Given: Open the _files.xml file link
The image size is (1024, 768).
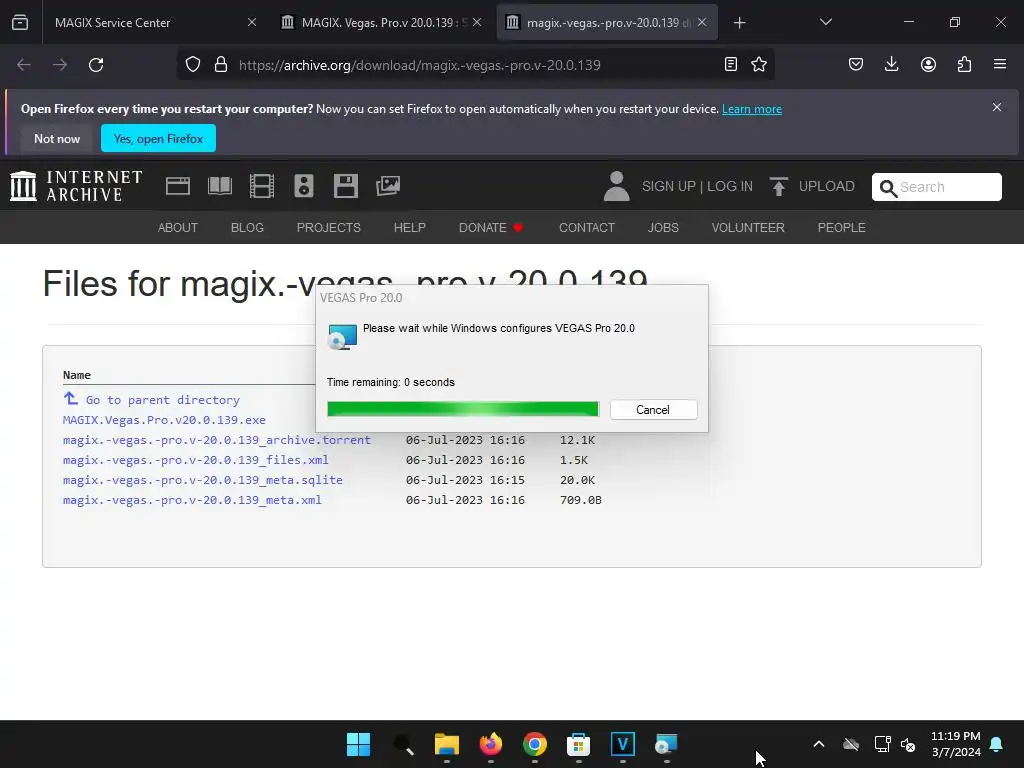Looking at the screenshot, I should pos(195,460).
